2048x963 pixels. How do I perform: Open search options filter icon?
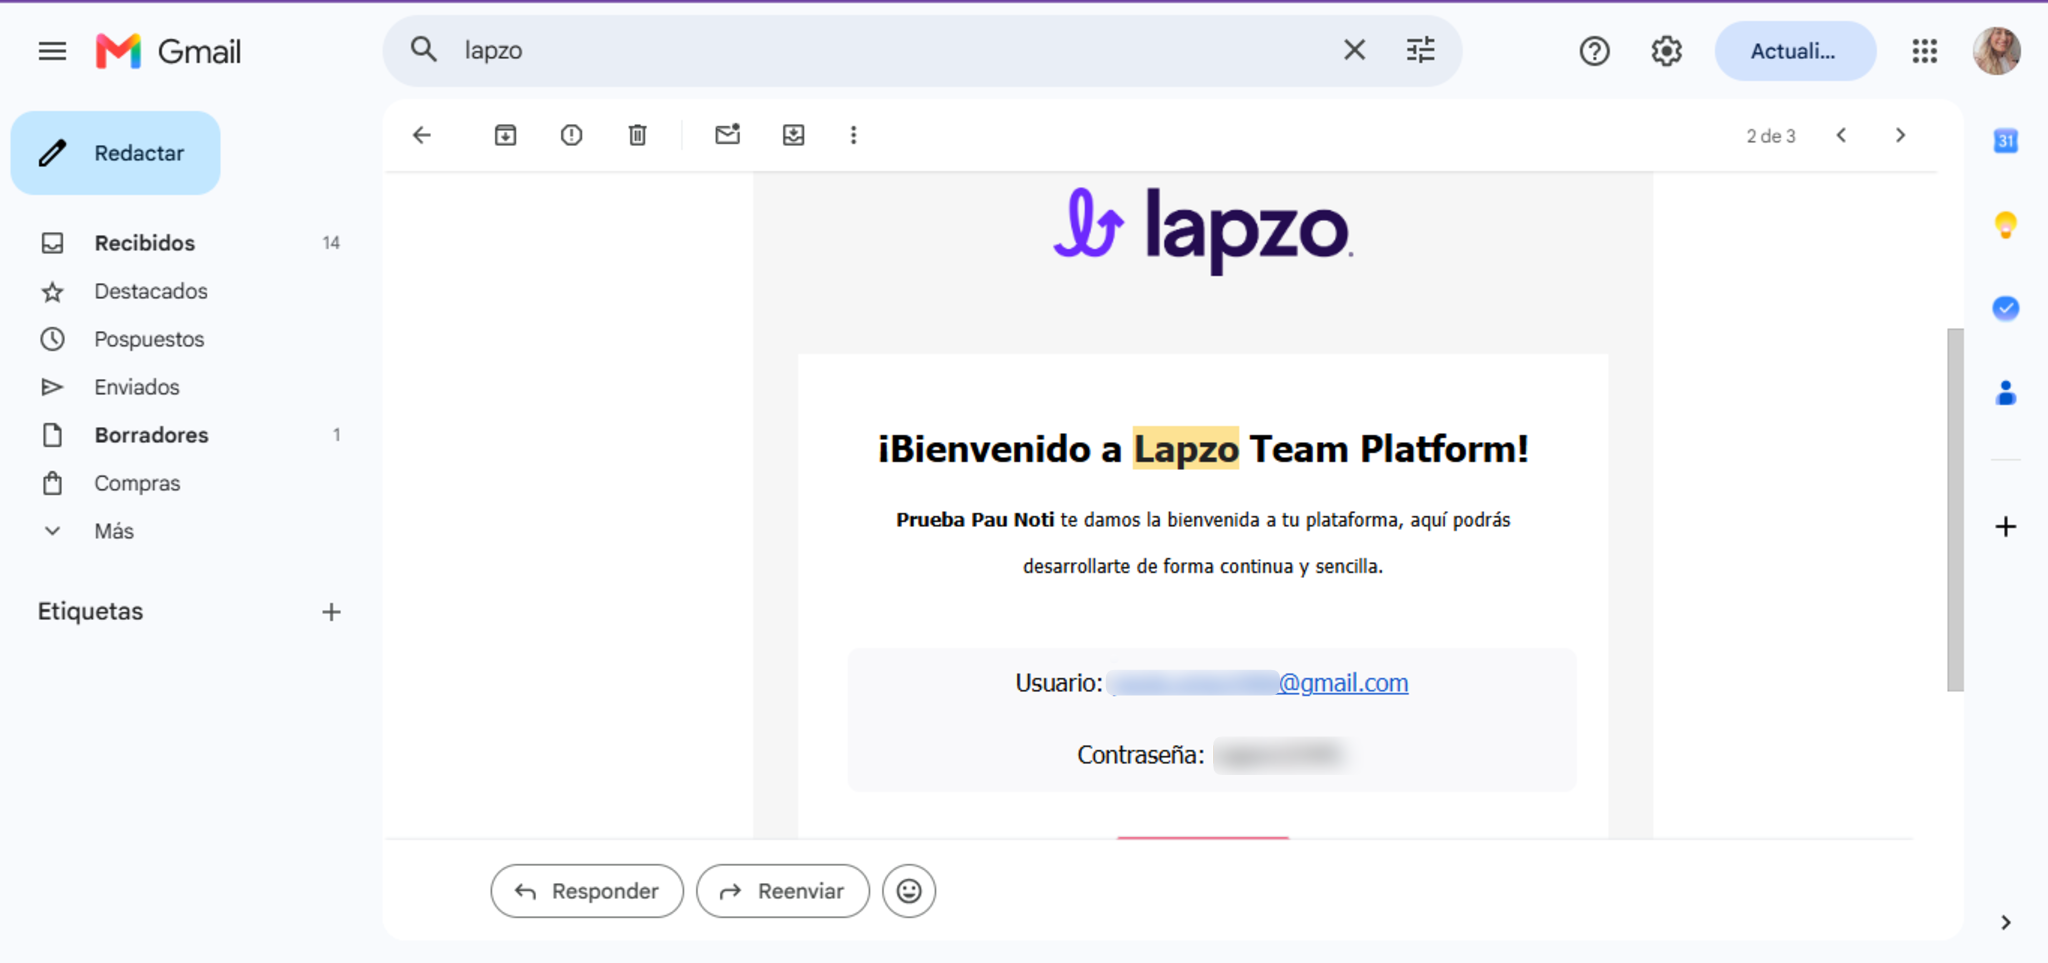(1420, 50)
